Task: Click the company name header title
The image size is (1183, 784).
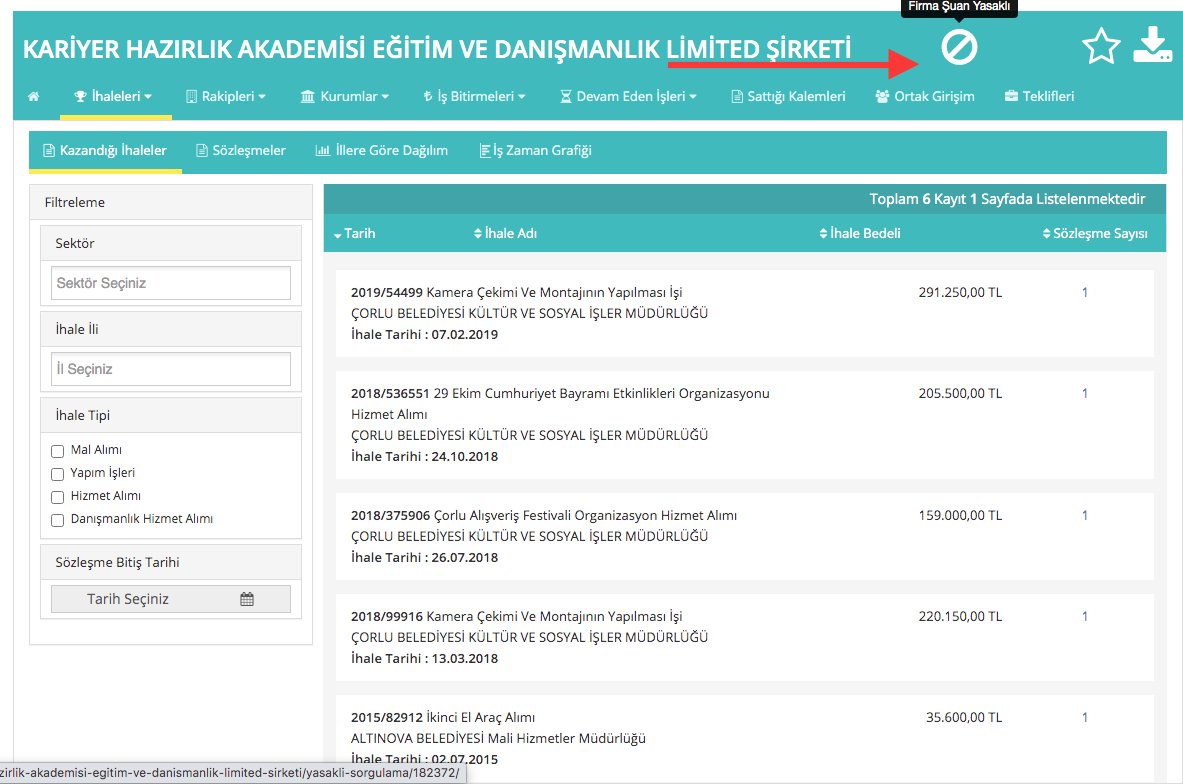Action: (x=437, y=49)
